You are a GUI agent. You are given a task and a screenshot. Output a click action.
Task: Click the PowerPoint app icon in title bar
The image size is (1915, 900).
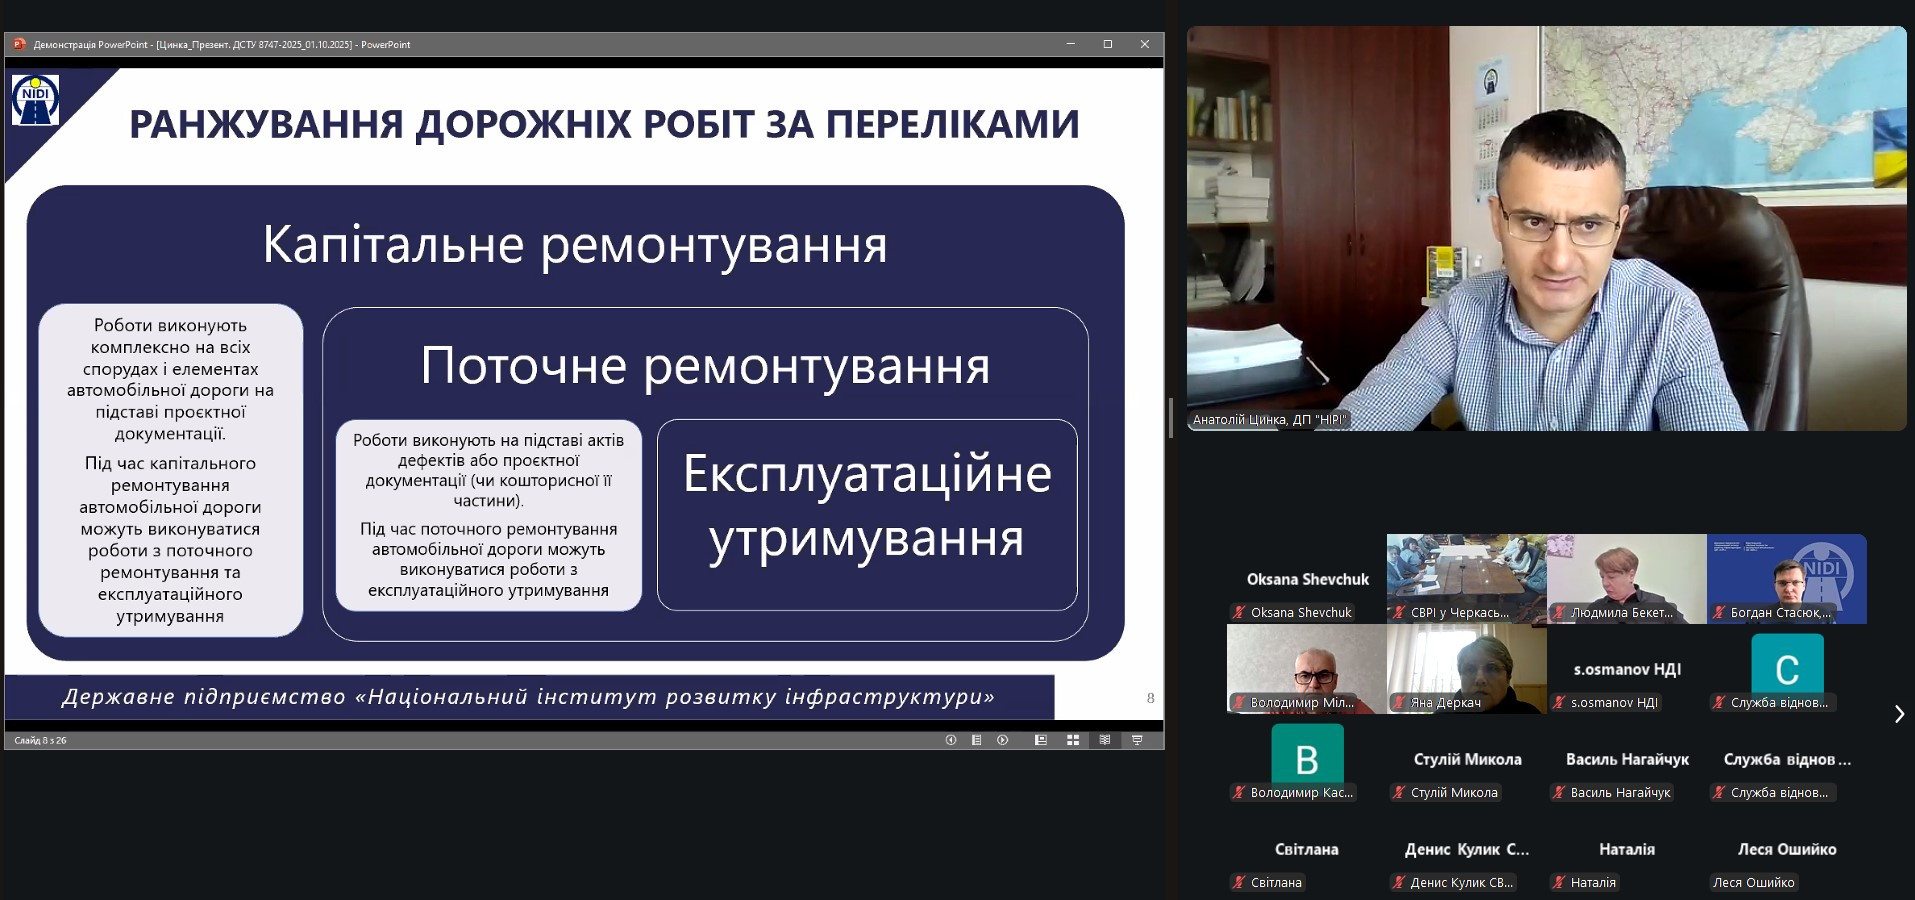[18, 44]
